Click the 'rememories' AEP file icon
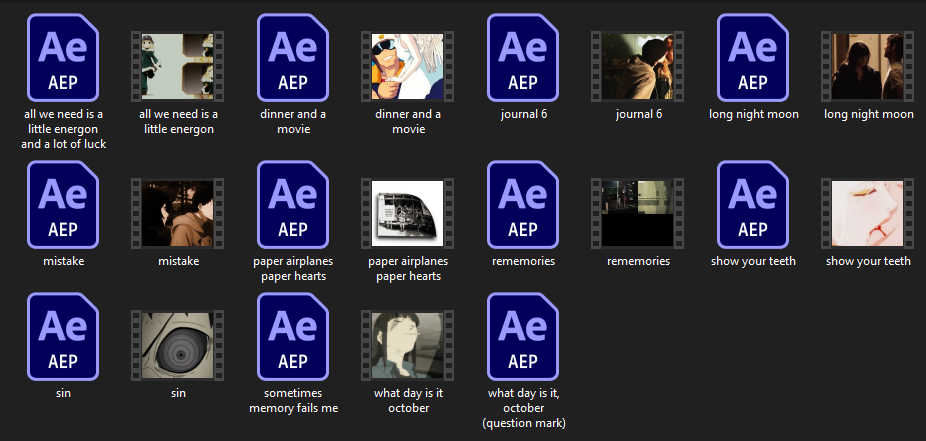The image size is (926, 441). coord(523,204)
